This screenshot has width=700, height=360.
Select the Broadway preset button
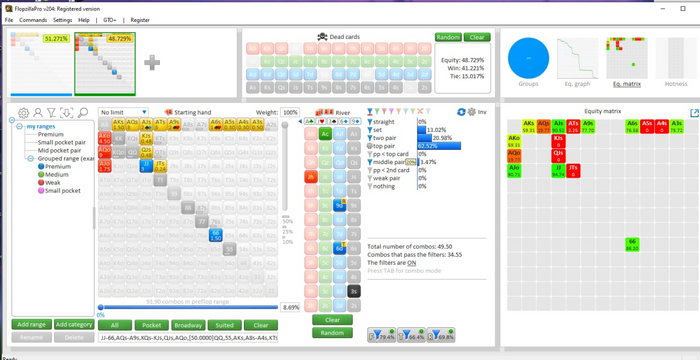click(188, 325)
